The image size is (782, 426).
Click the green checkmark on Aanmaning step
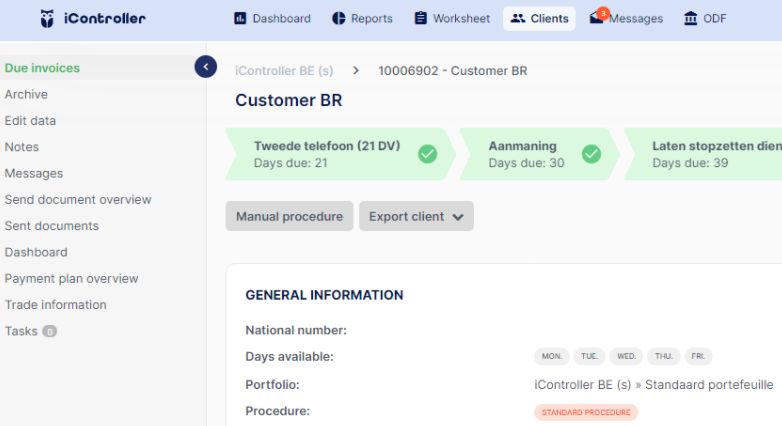pos(591,154)
